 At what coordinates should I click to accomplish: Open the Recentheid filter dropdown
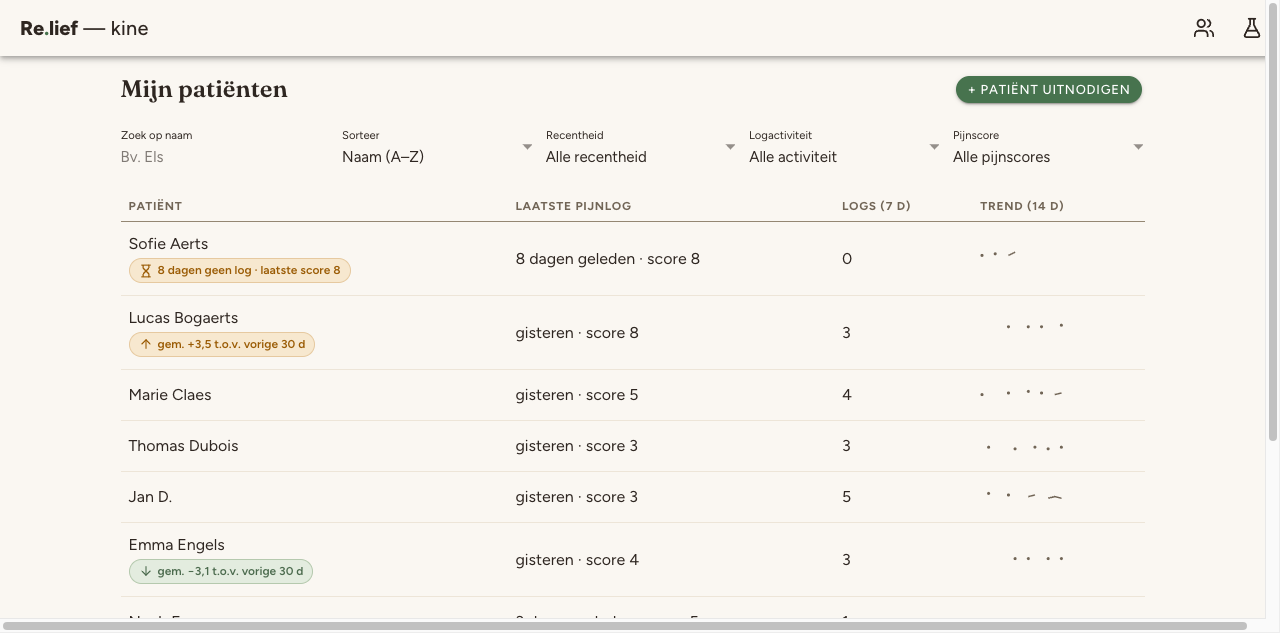(641, 157)
